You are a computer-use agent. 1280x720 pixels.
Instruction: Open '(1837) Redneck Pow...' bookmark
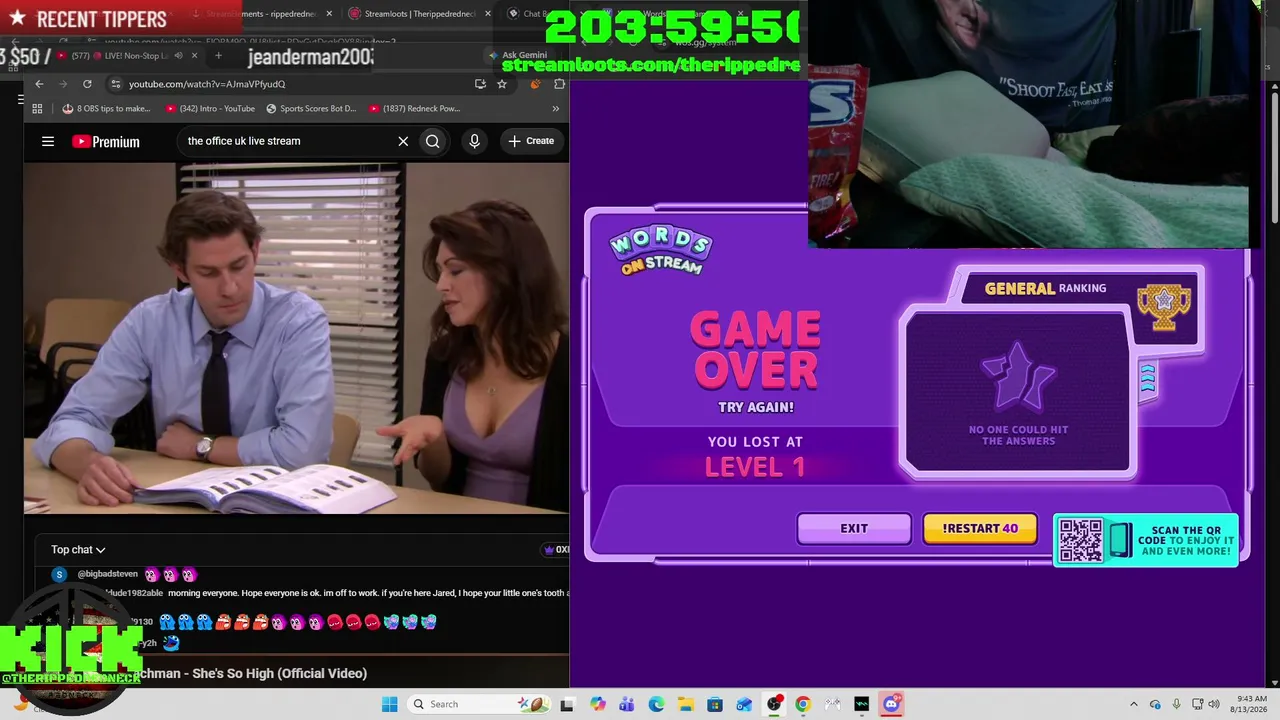(x=414, y=108)
